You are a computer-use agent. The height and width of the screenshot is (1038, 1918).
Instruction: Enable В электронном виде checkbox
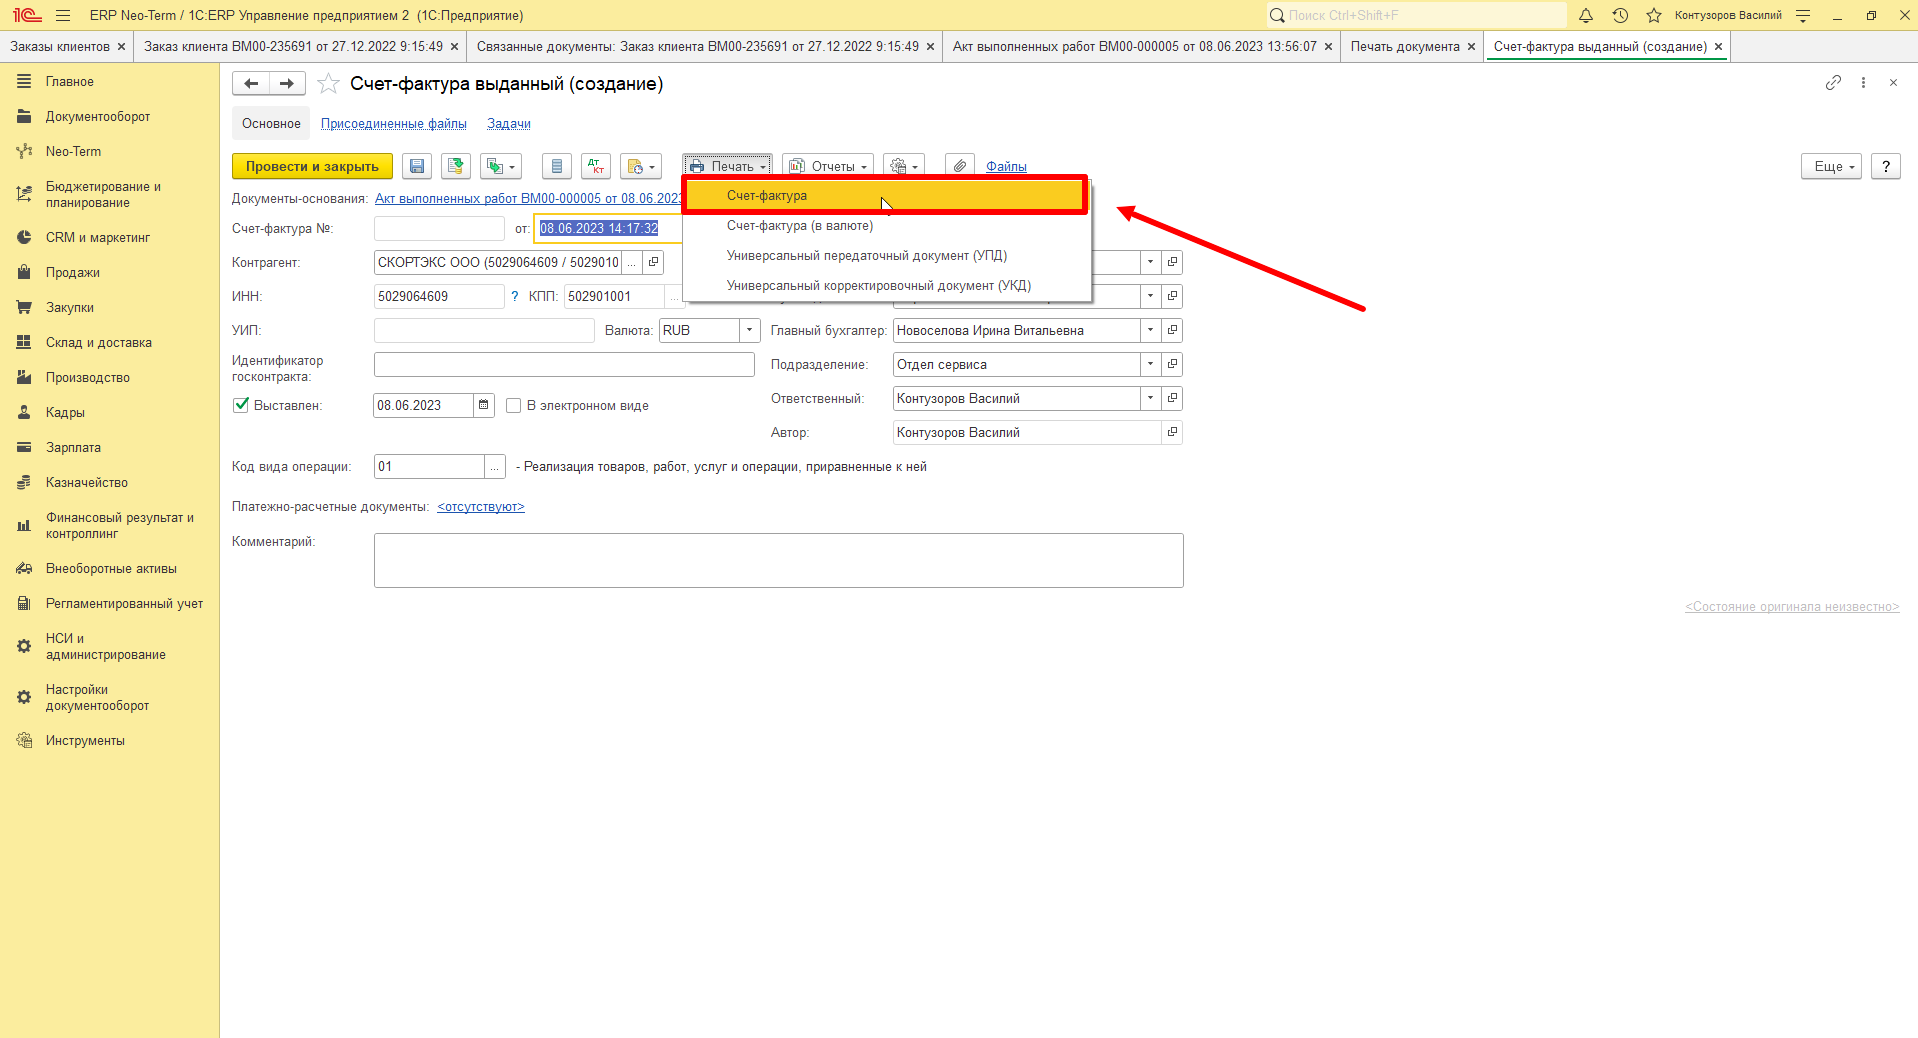coord(514,405)
